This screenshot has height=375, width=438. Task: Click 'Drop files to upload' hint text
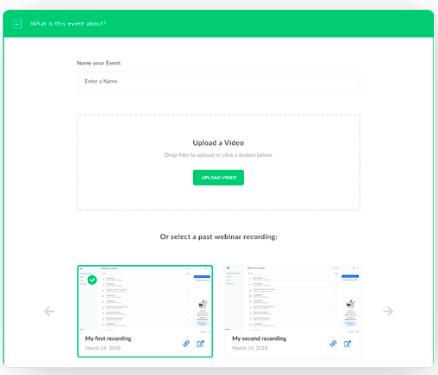pos(218,155)
